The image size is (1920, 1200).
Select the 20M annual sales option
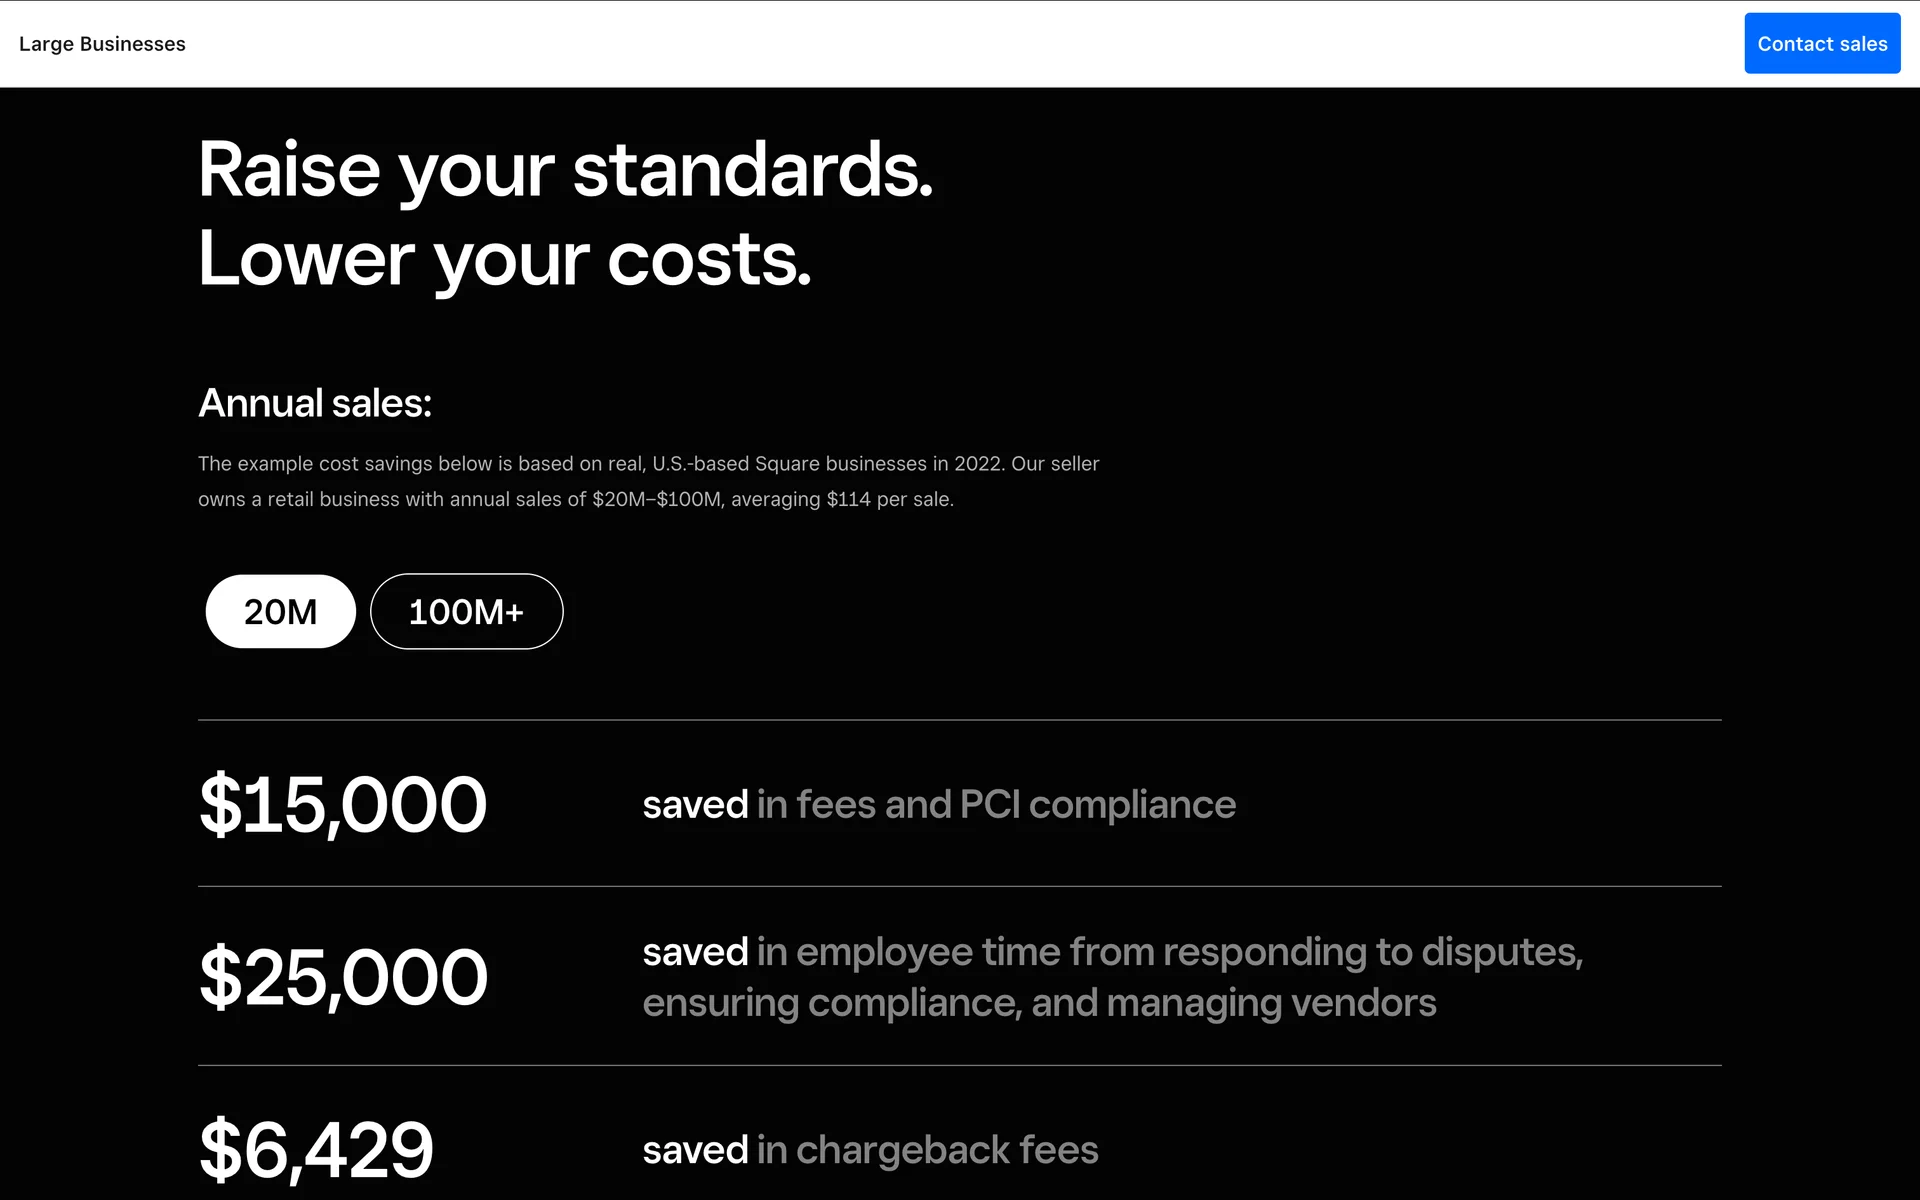coord(280,611)
